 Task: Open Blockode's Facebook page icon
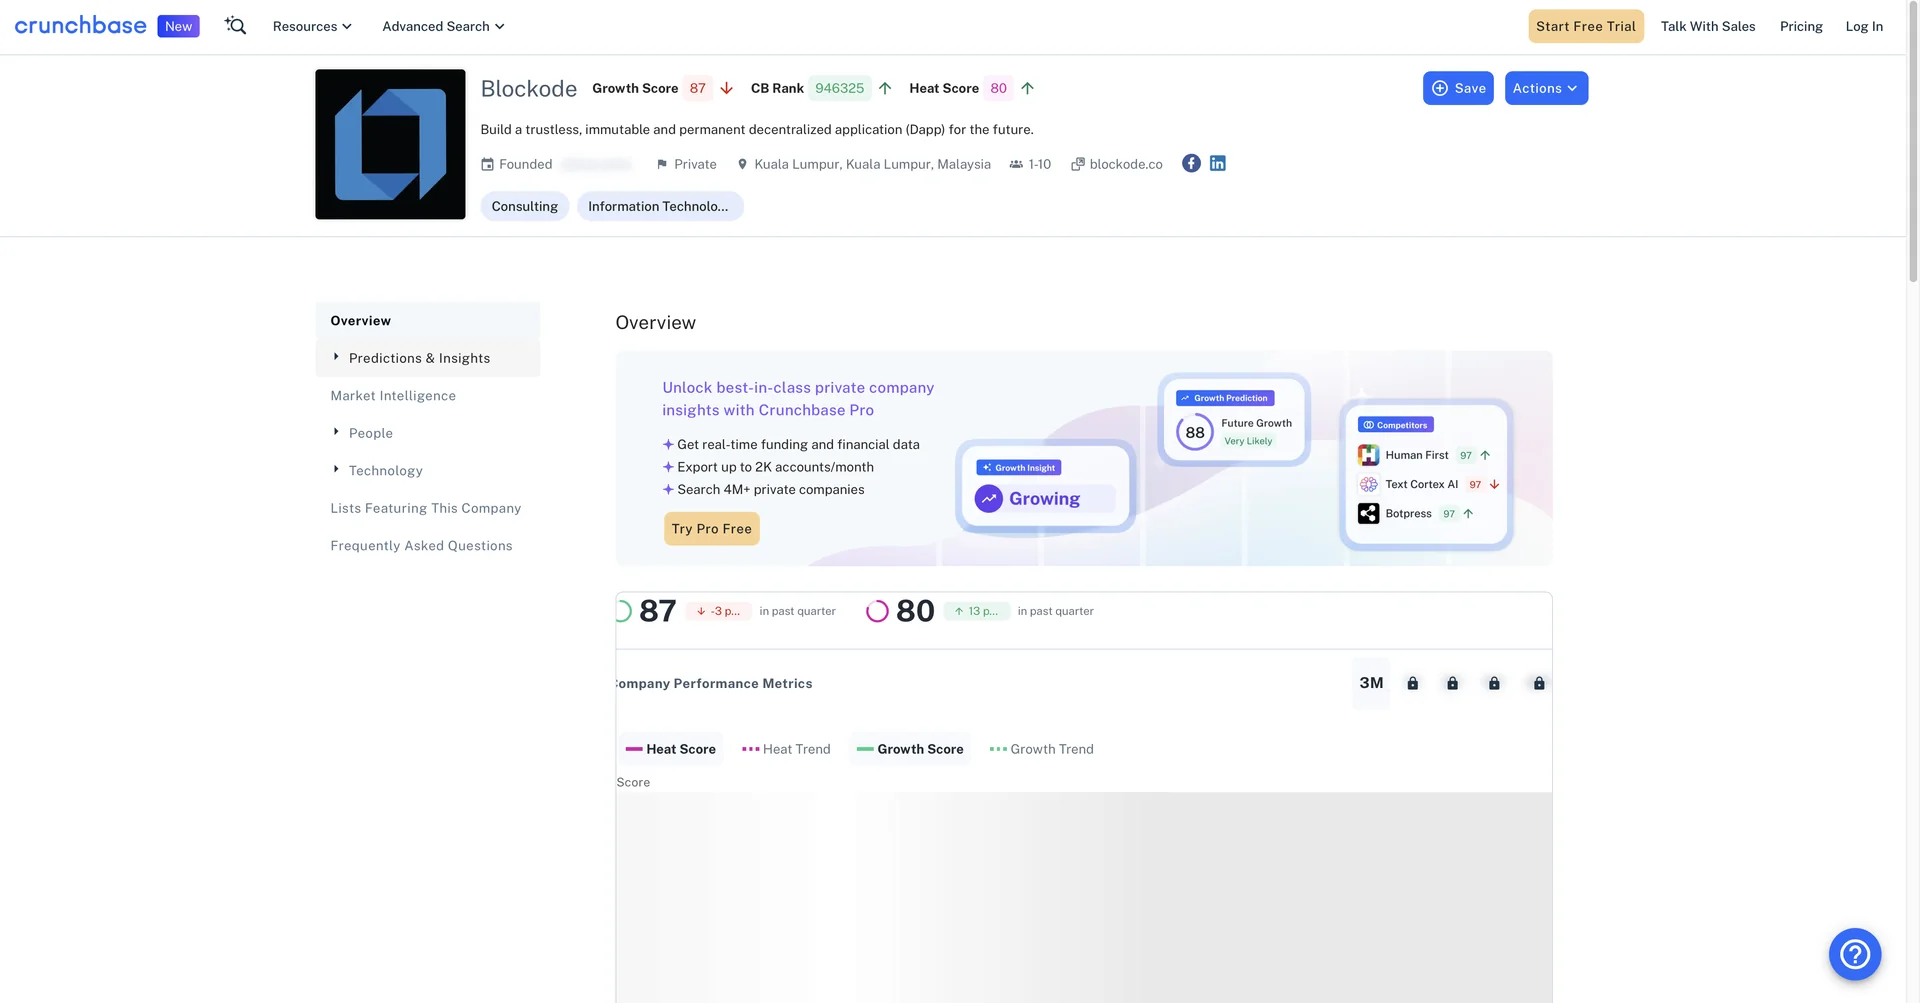point(1191,163)
